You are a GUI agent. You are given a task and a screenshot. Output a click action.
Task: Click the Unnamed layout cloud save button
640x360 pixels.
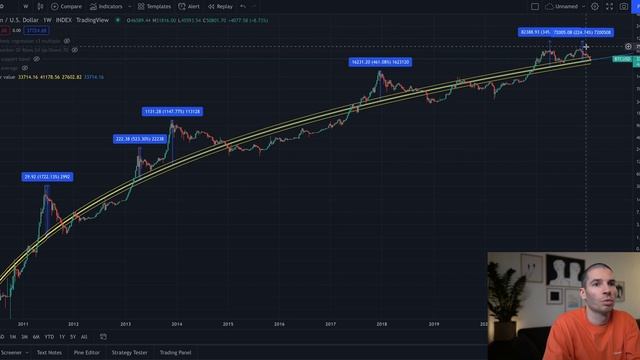click(562, 6)
